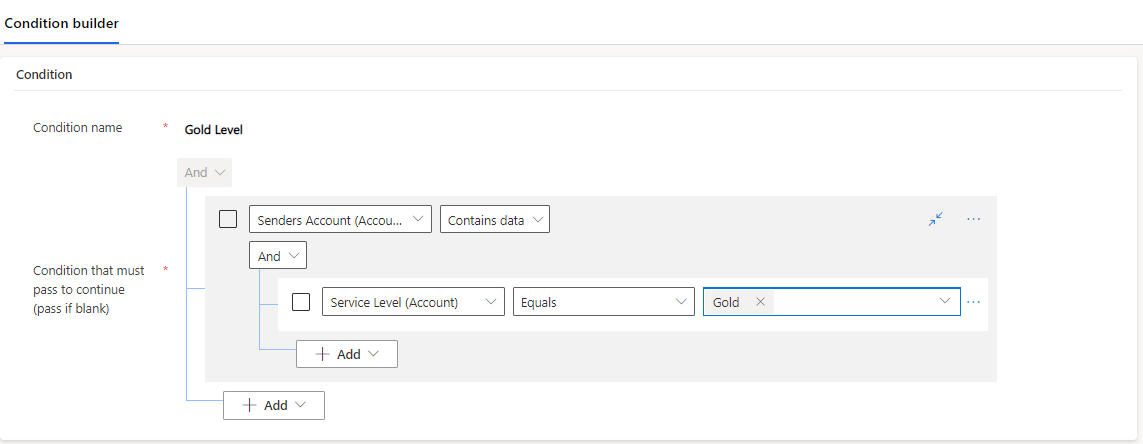Open the ellipsis menu for Service Level row
The height and width of the screenshot is (444, 1143).
pos(973,302)
